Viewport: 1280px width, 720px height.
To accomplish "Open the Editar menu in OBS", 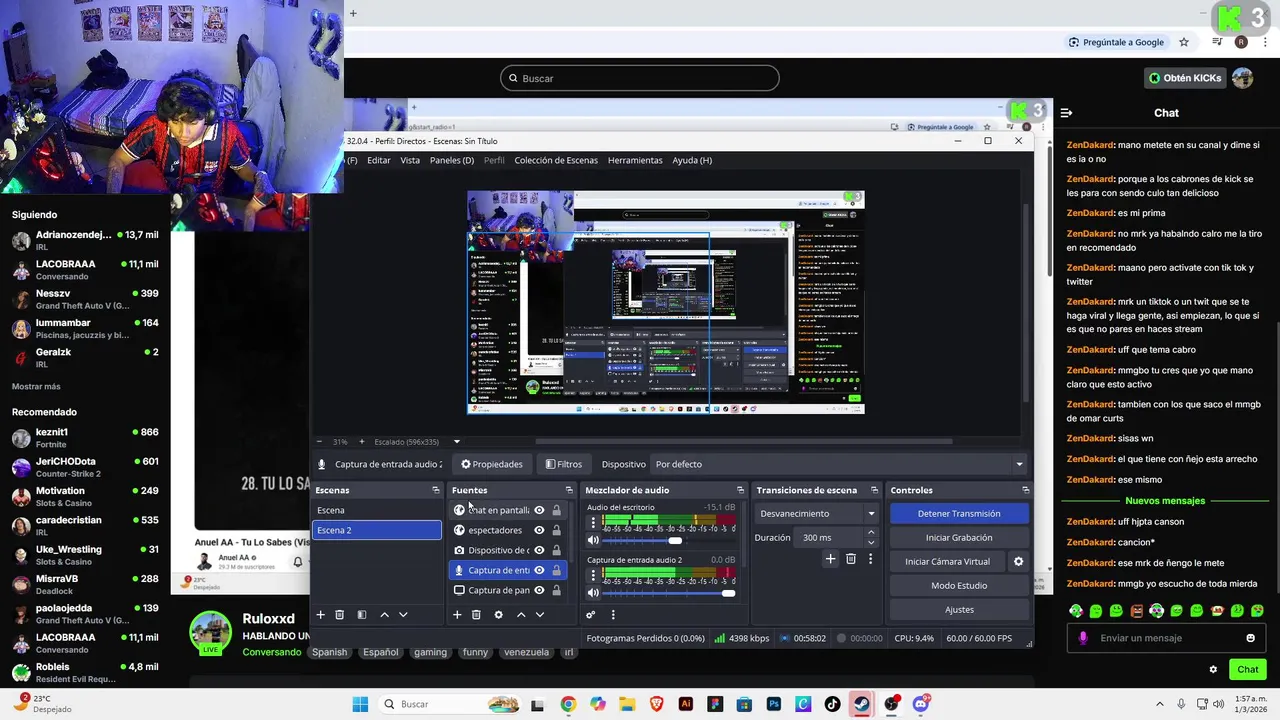I will tap(379, 160).
